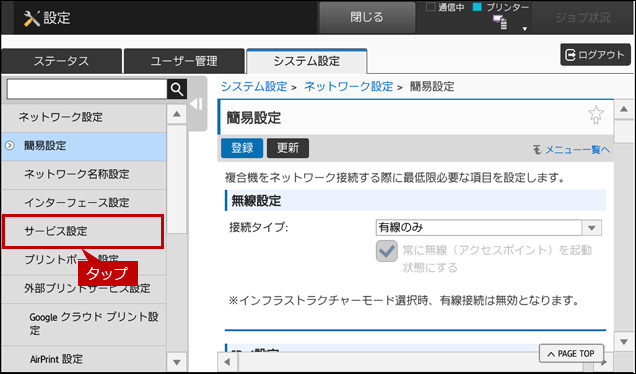Screen dimensions: 636x374
Task: Open ネットワーク名称設定 menu item
Action: coord(84,174)
